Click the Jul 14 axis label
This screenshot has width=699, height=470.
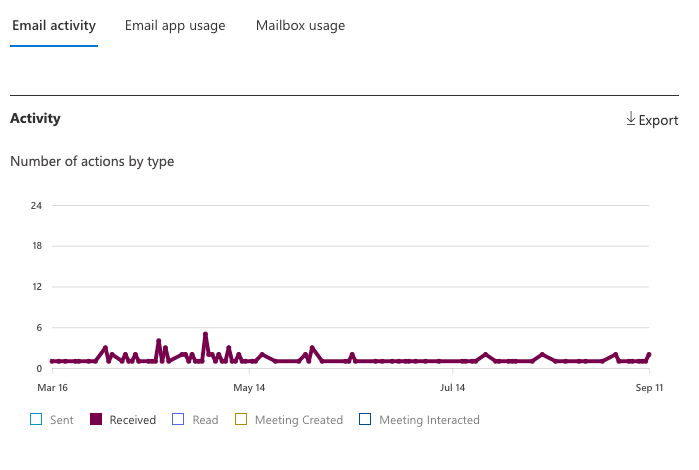[452, 388]
